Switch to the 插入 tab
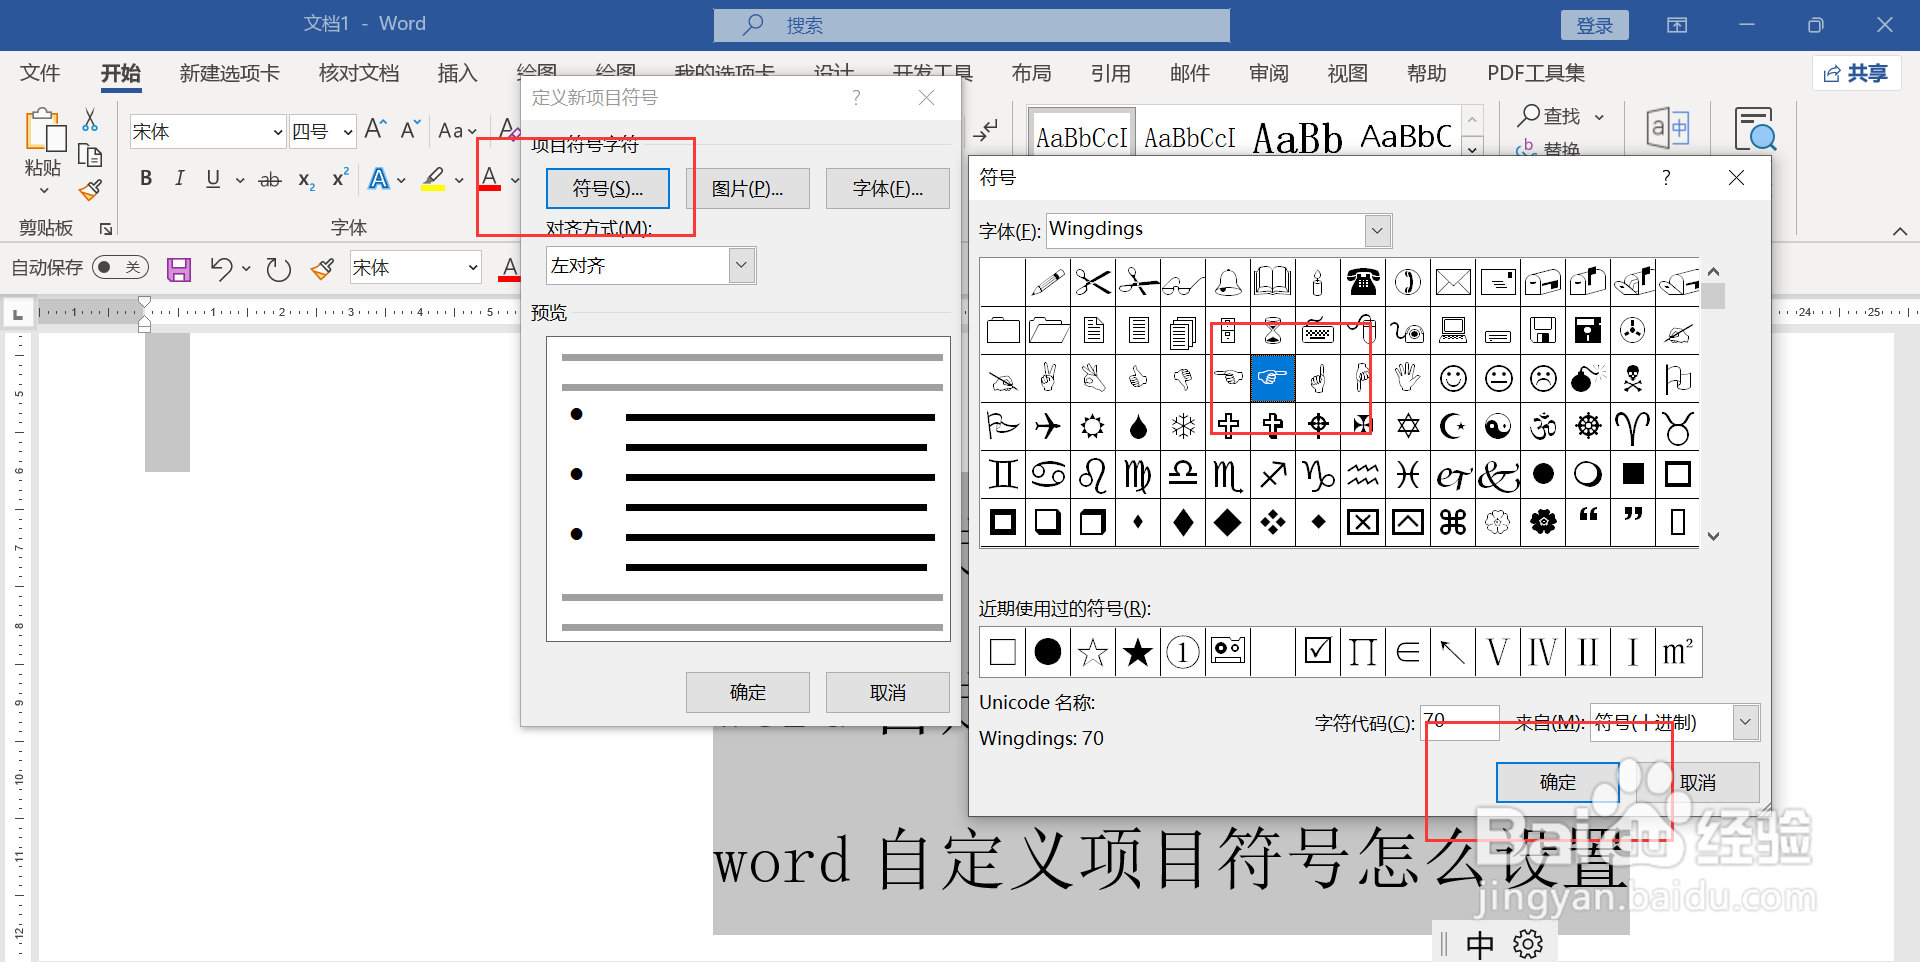Viewport: 1920px width, 962px height. (457, 73)
